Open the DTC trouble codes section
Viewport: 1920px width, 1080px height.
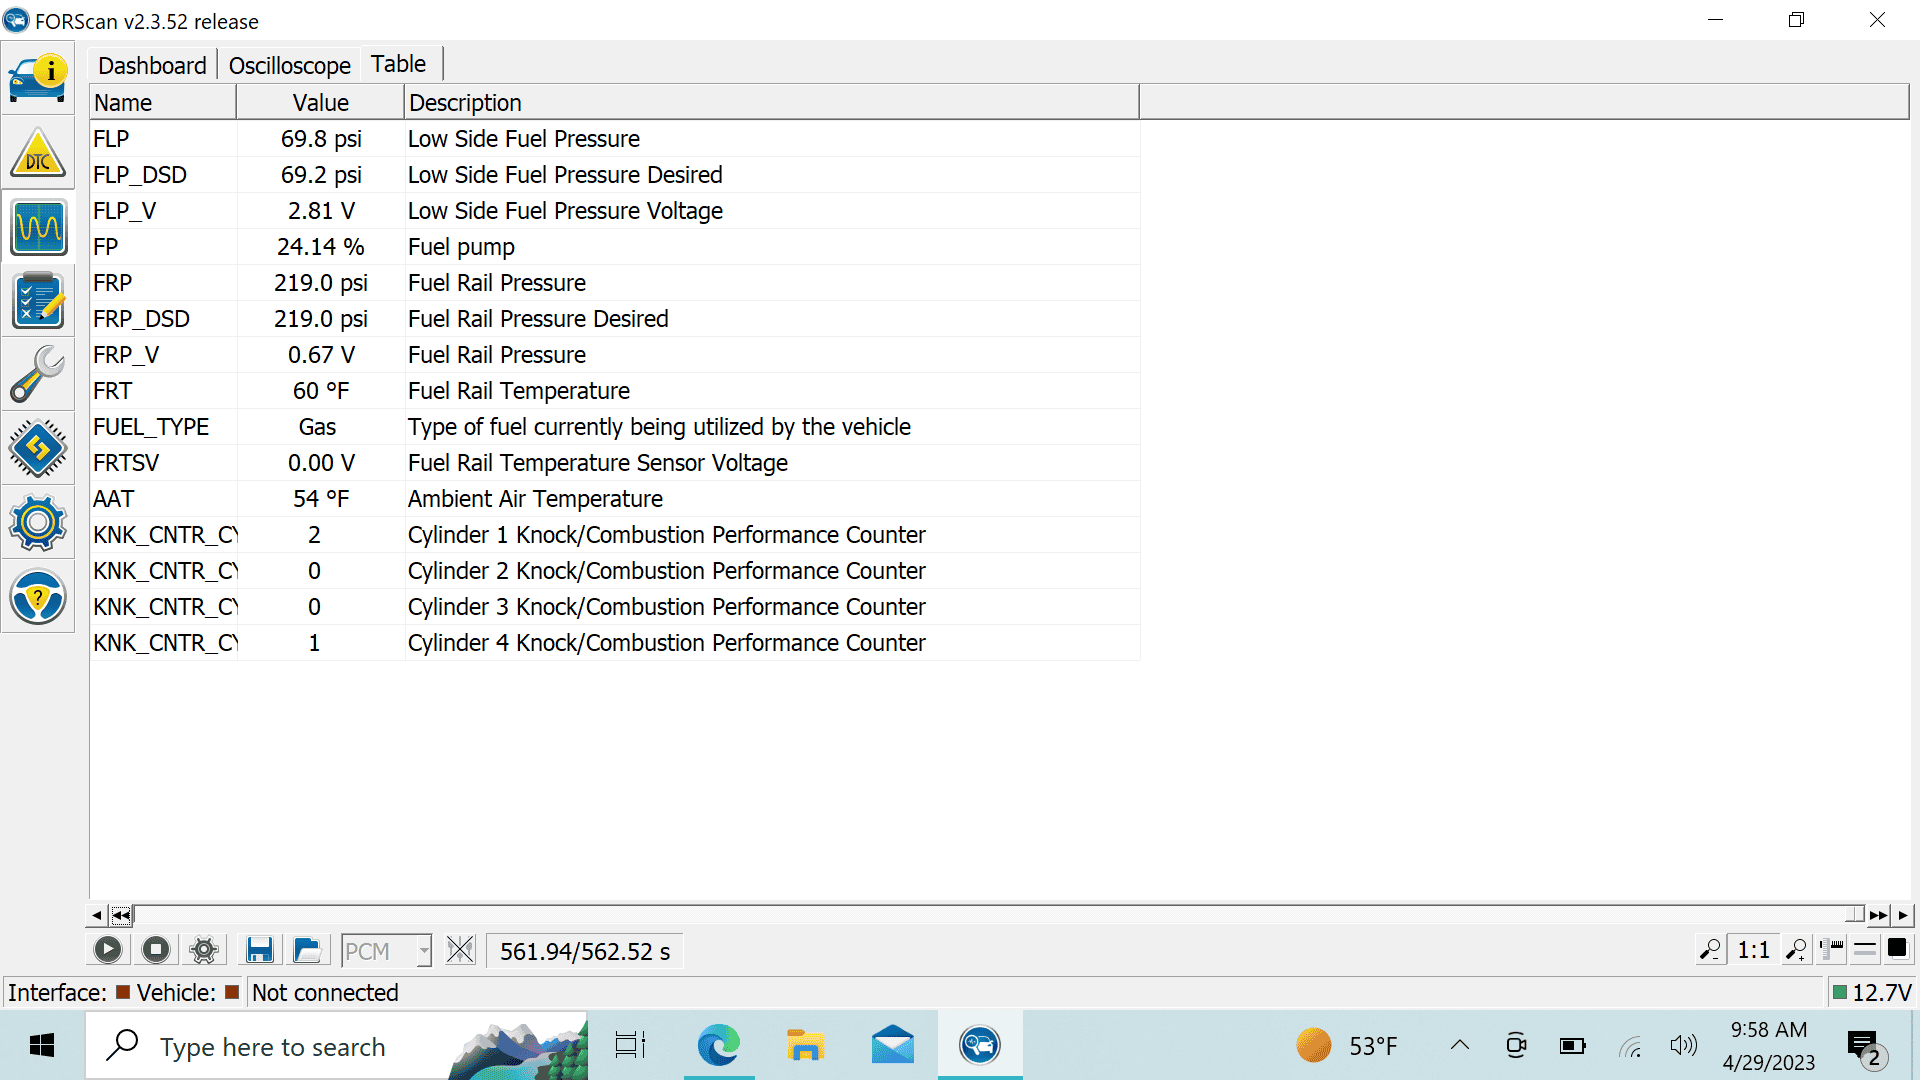point(38,153)
